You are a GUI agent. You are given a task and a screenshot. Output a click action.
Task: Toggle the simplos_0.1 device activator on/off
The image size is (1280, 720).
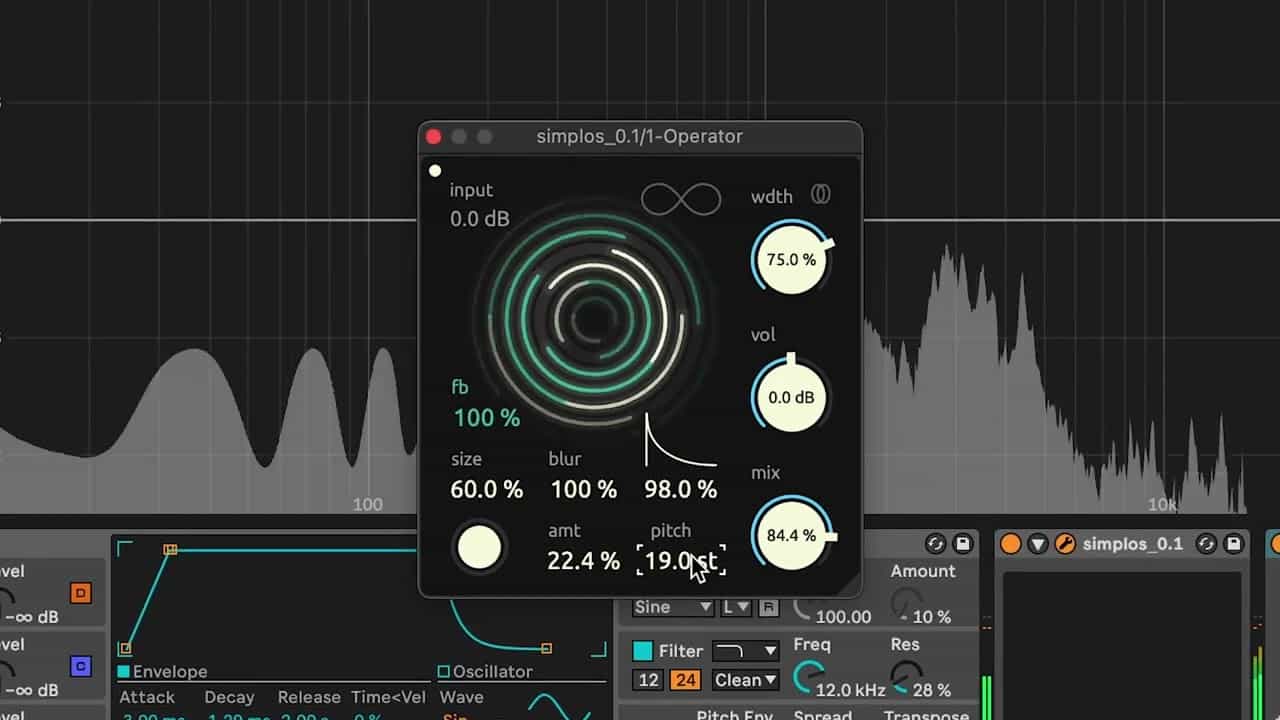point(1011,544)
